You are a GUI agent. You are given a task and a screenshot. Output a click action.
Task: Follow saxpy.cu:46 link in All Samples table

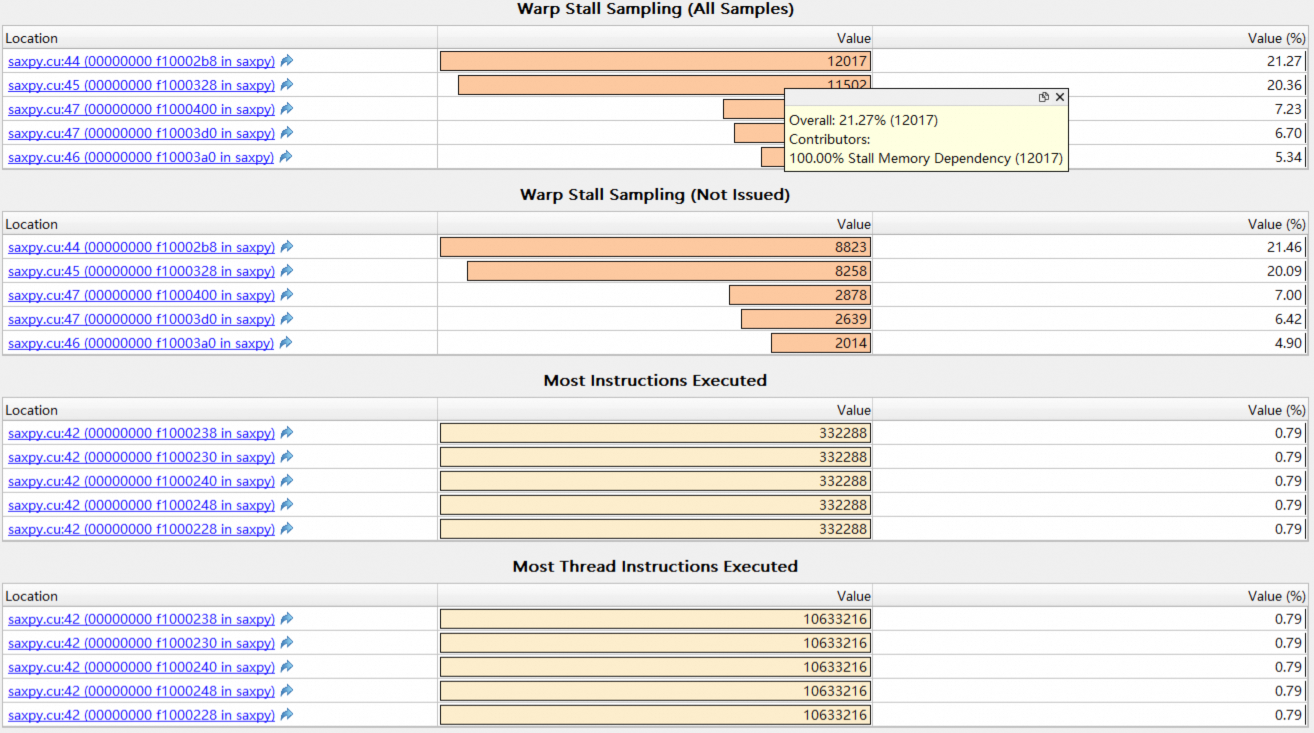pos(141,157)
